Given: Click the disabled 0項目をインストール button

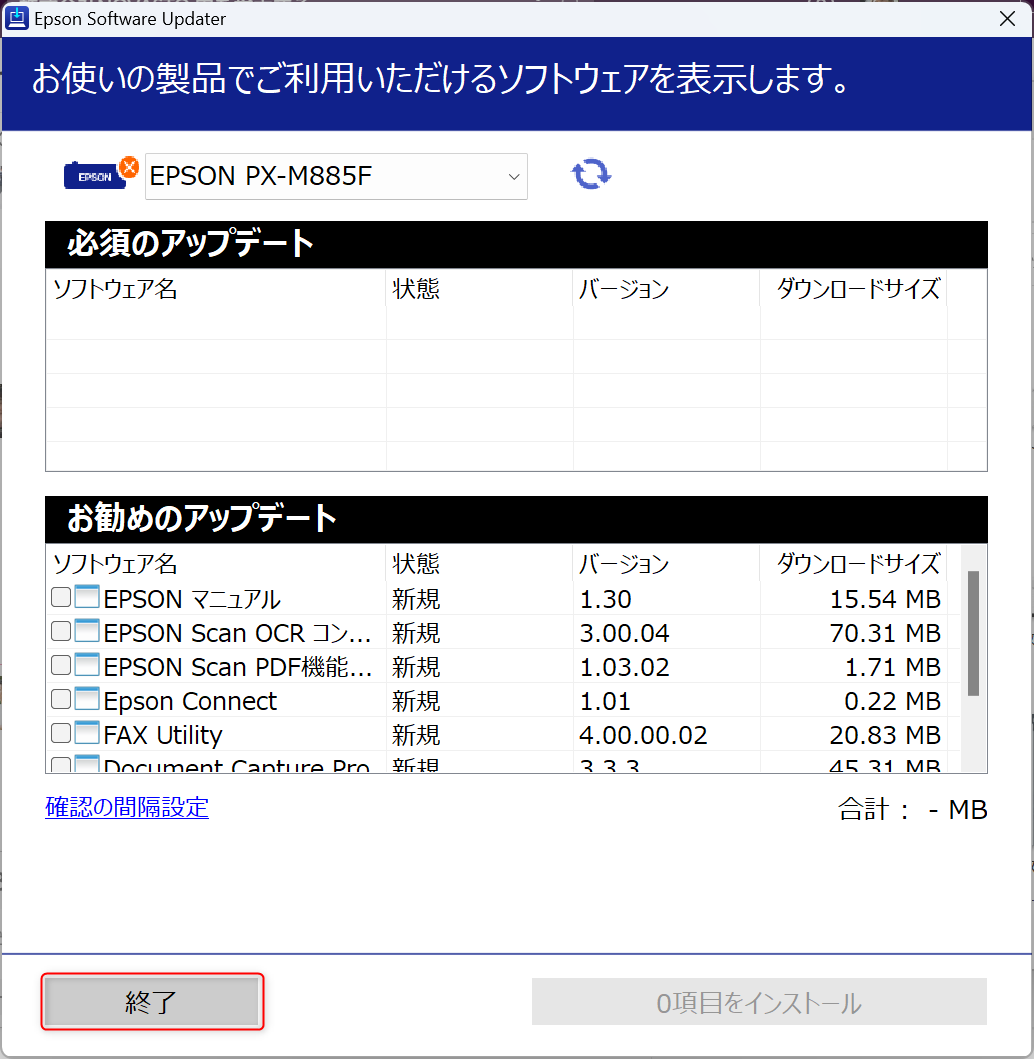Looking at the screenshot, I should click(759, 1002).
